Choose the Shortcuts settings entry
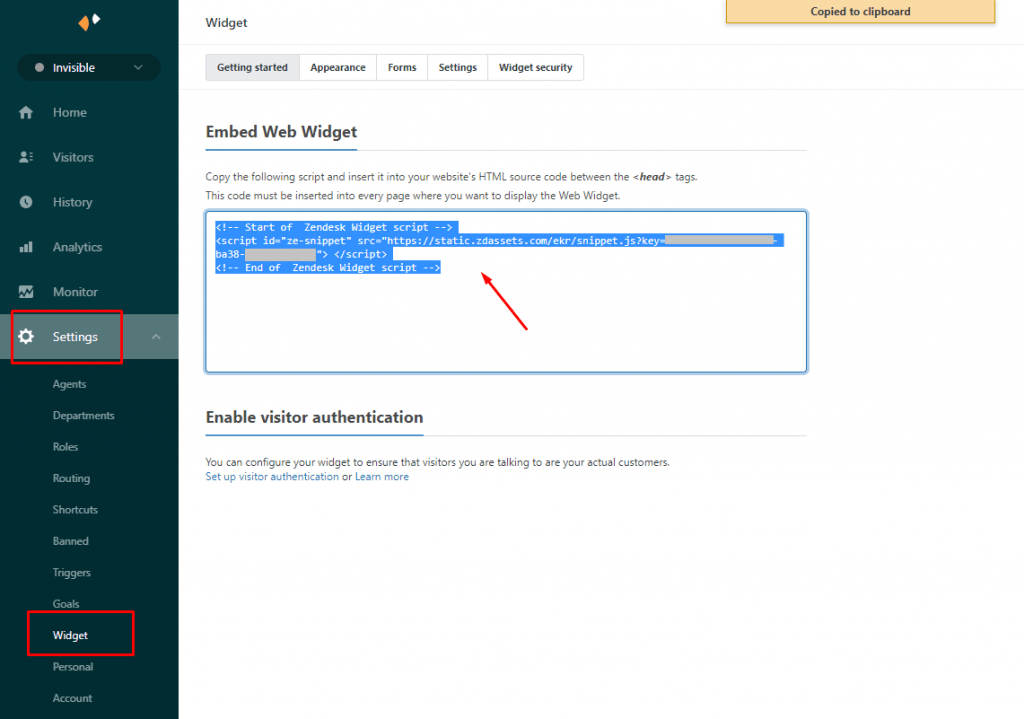 74,509
